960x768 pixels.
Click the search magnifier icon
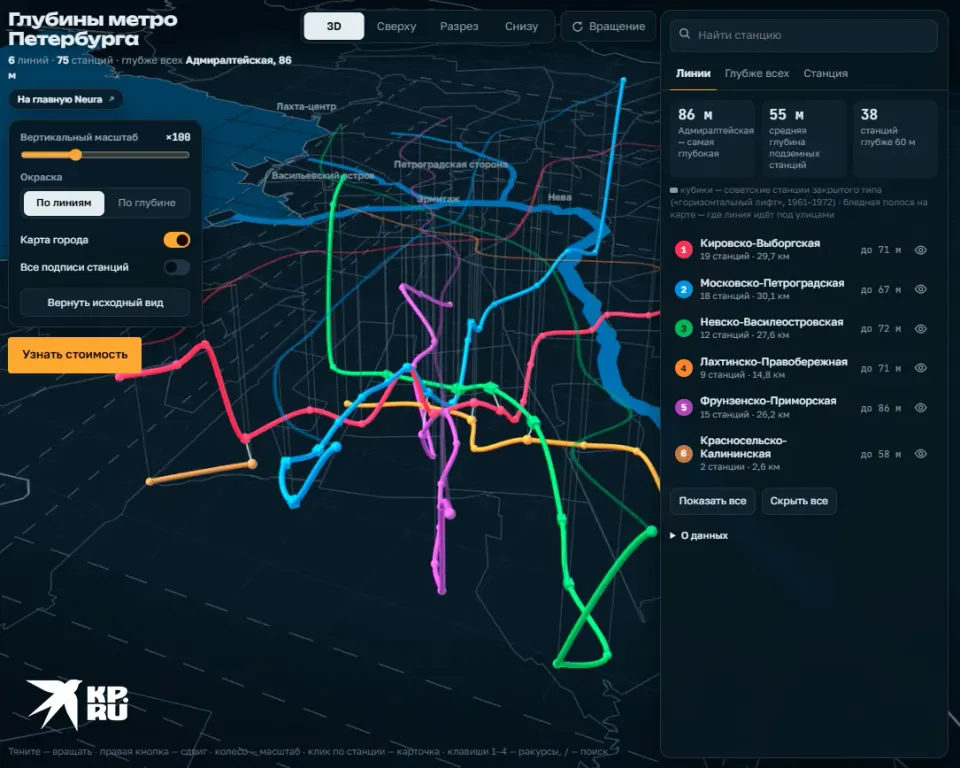click(684, 34)
